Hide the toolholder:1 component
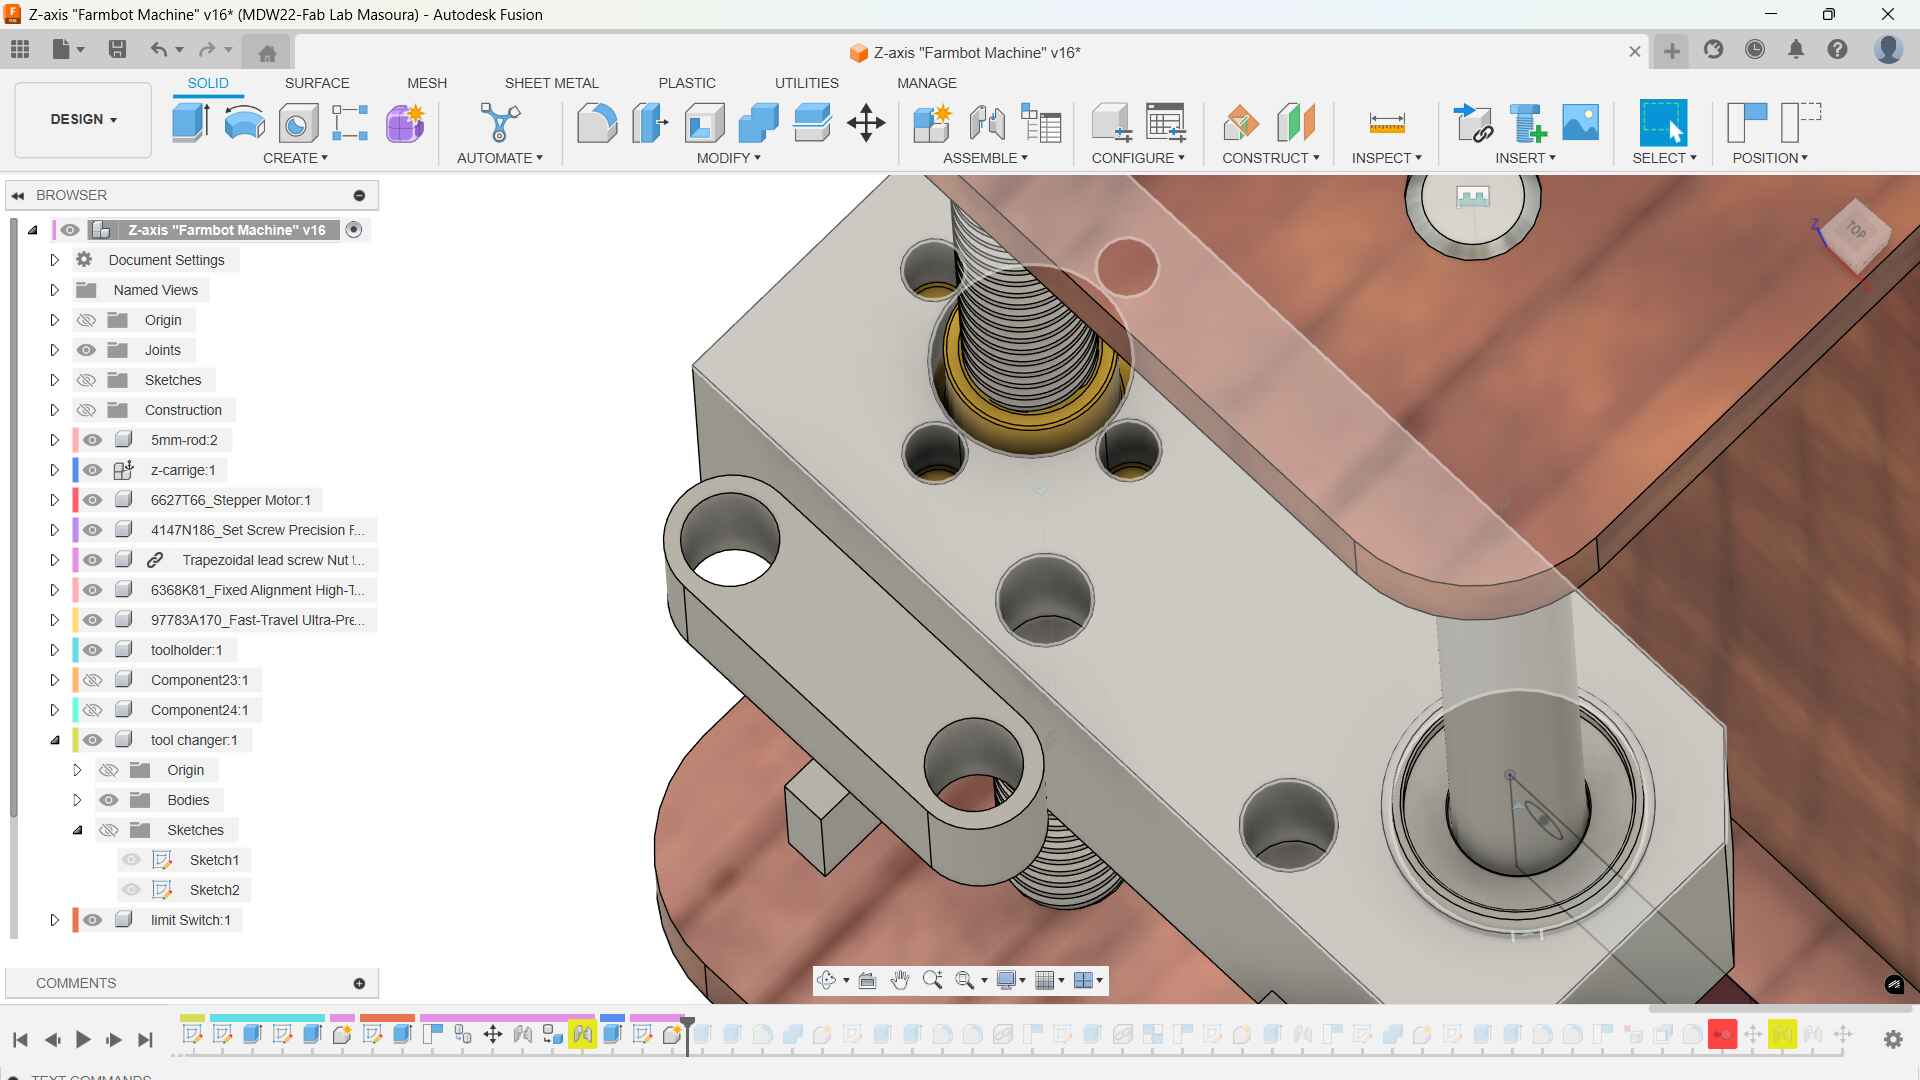The image size is (1920, 1080). click(92, 650)
